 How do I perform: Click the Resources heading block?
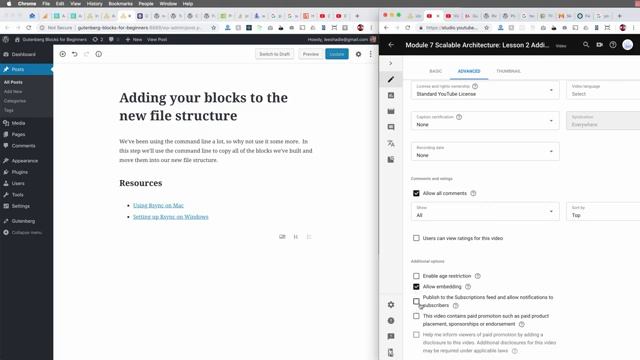(x=141, y=183)
